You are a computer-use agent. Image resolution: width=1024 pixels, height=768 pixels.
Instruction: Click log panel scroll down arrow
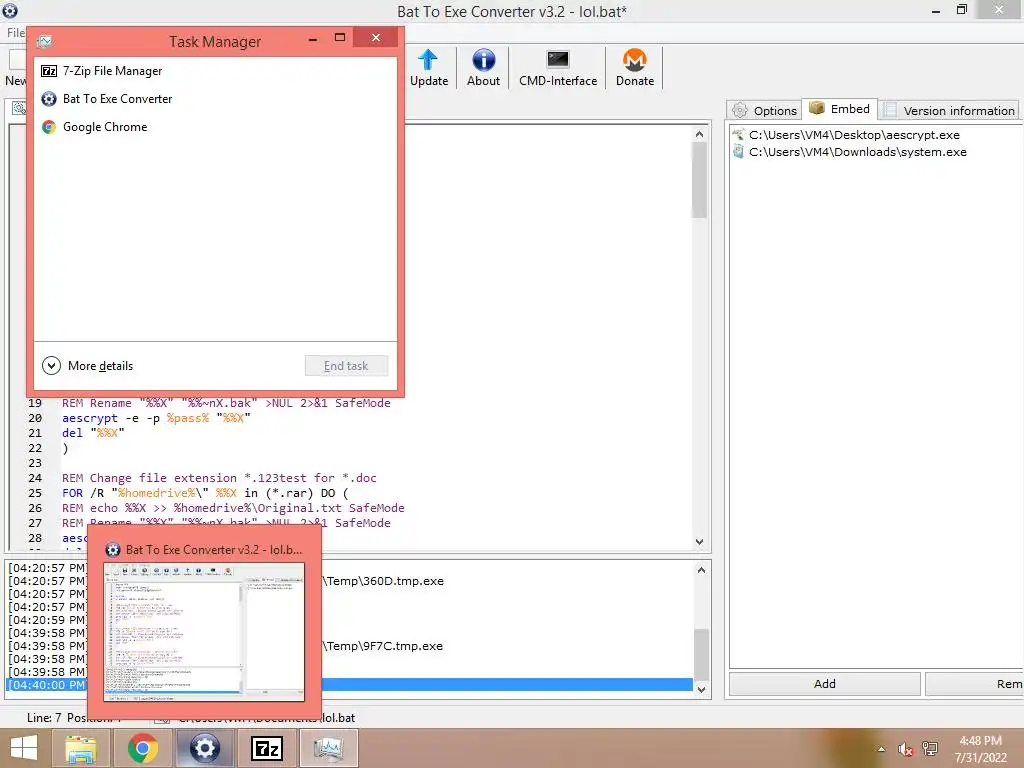tap(701, 689)
